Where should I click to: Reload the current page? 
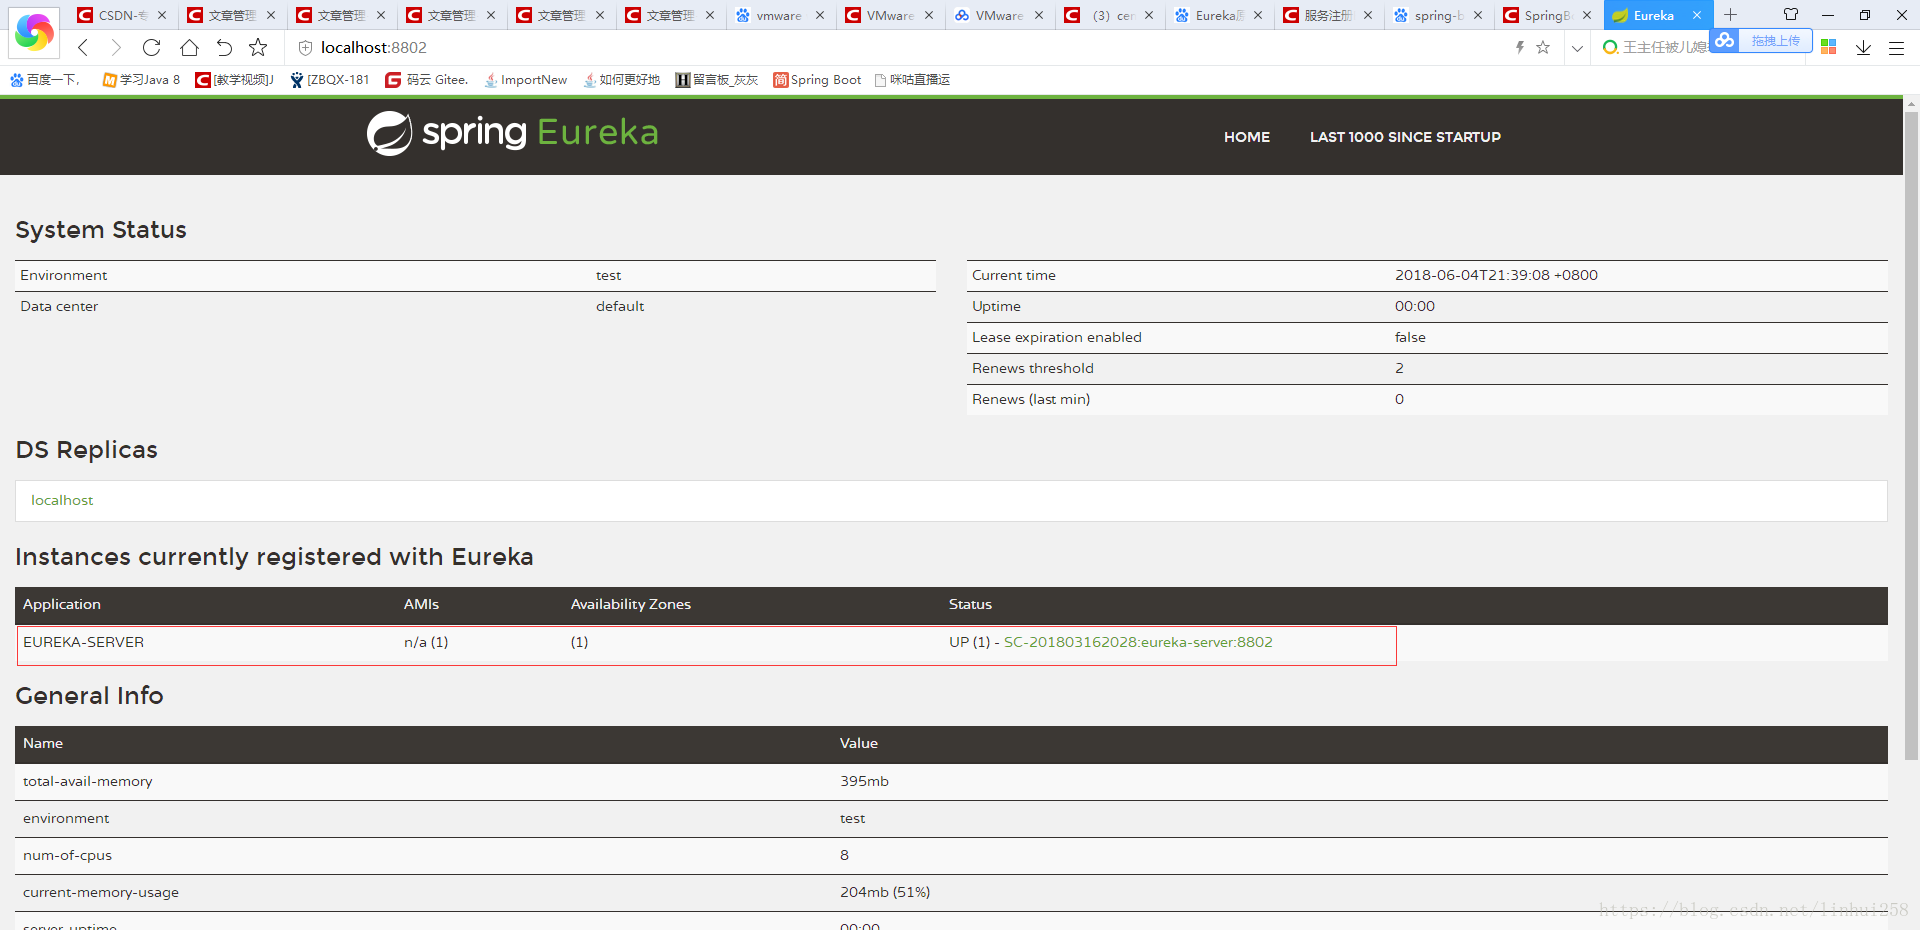pos(151,47)
